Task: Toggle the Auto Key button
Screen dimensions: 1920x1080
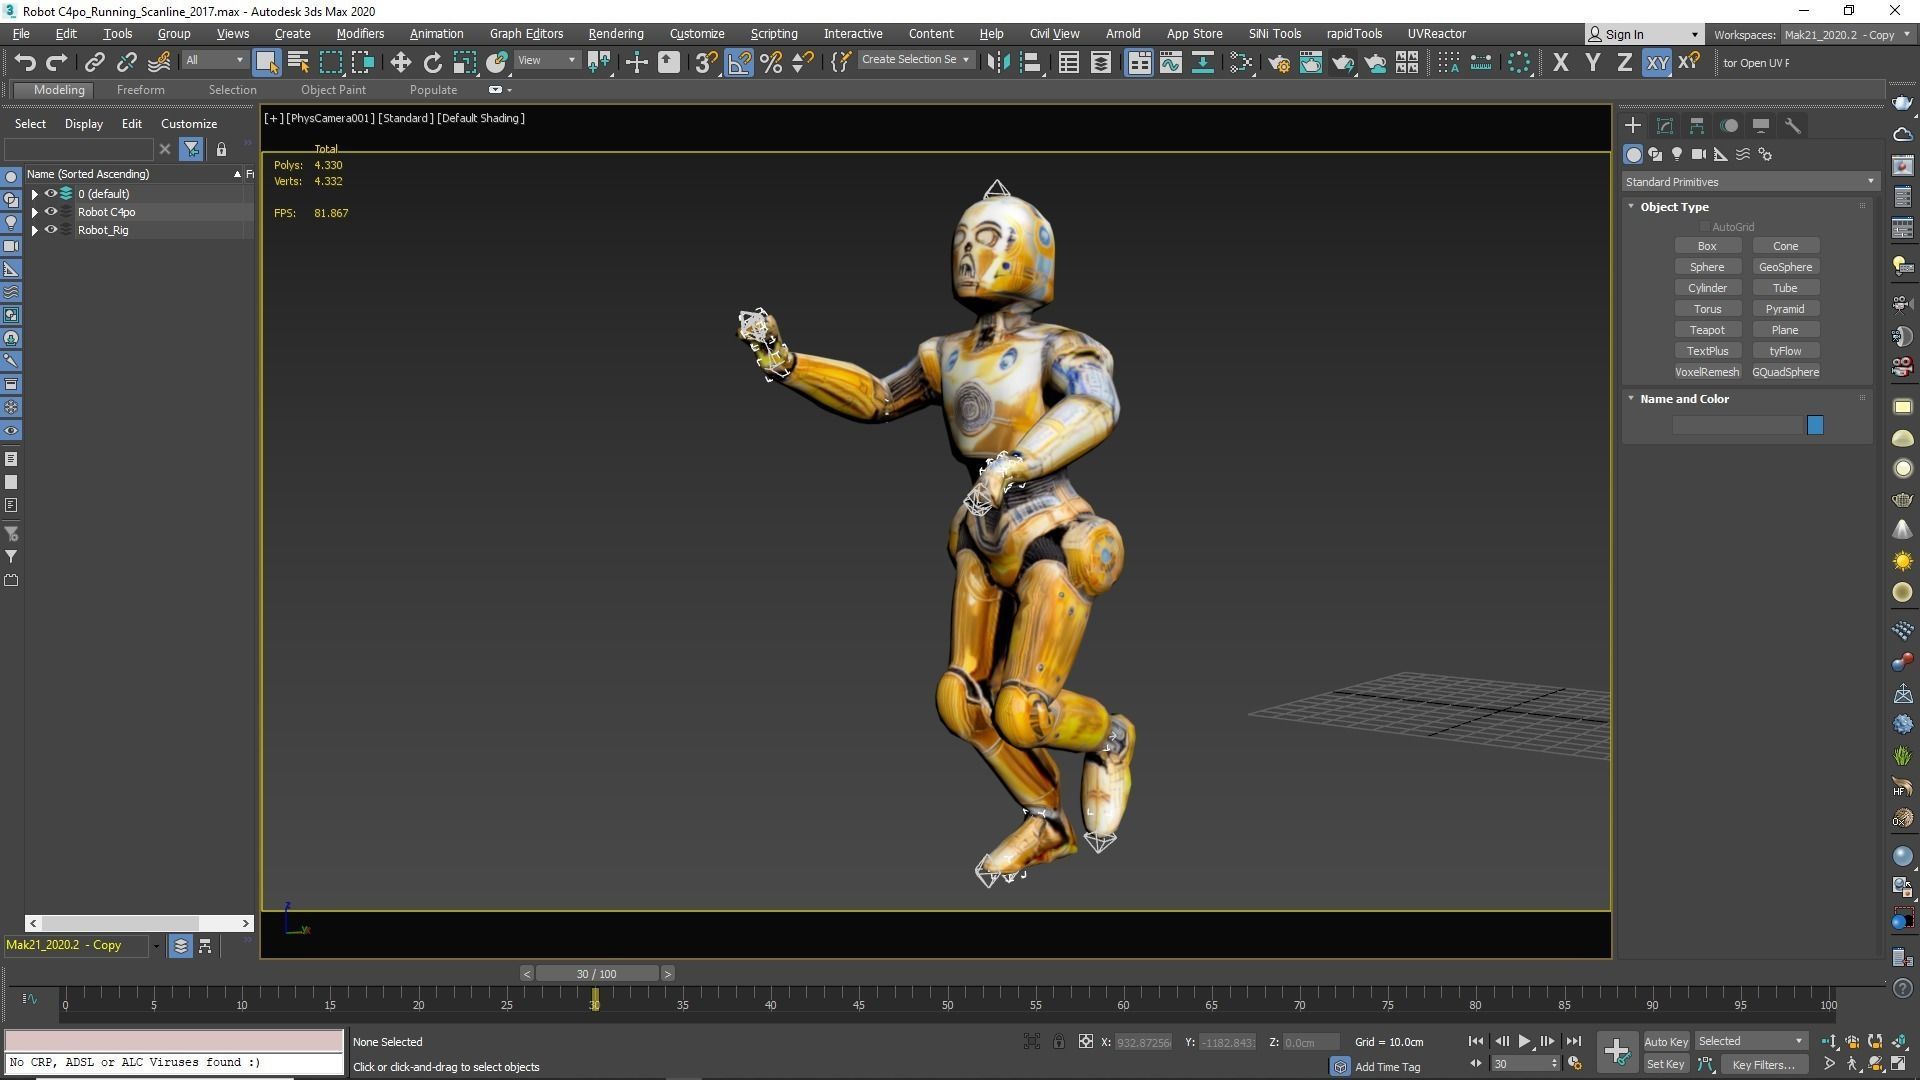Action: pyautogui.click(x=1666, y=1042)
